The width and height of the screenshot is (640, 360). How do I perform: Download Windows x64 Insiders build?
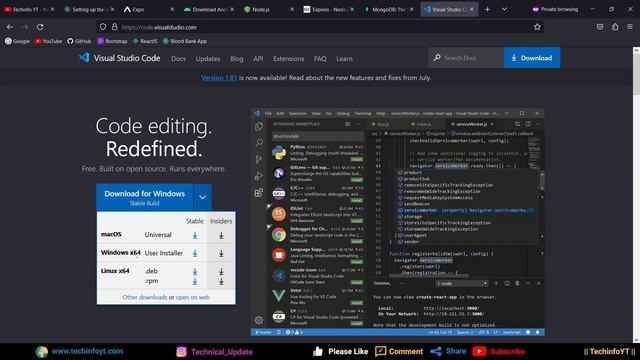221,253
